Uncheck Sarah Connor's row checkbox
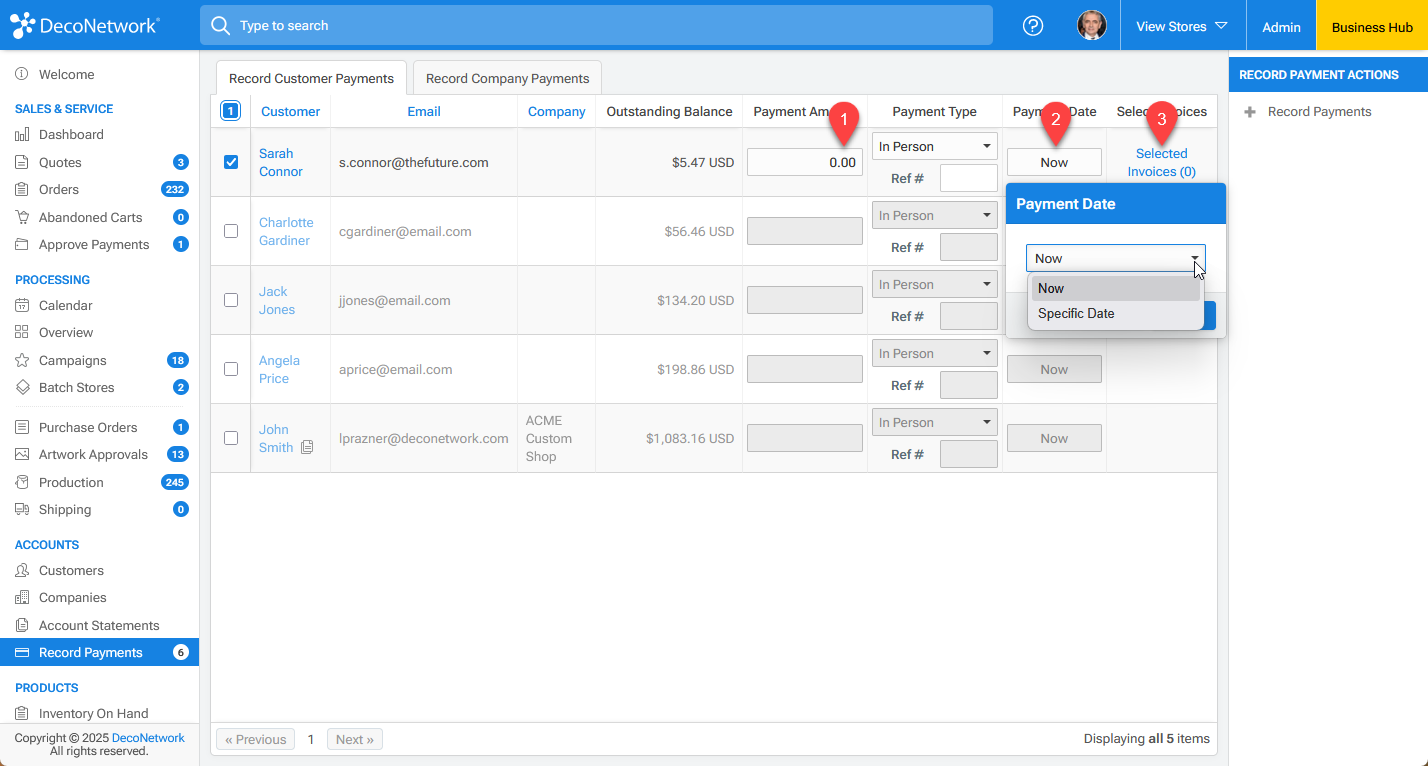 point(231,162)
